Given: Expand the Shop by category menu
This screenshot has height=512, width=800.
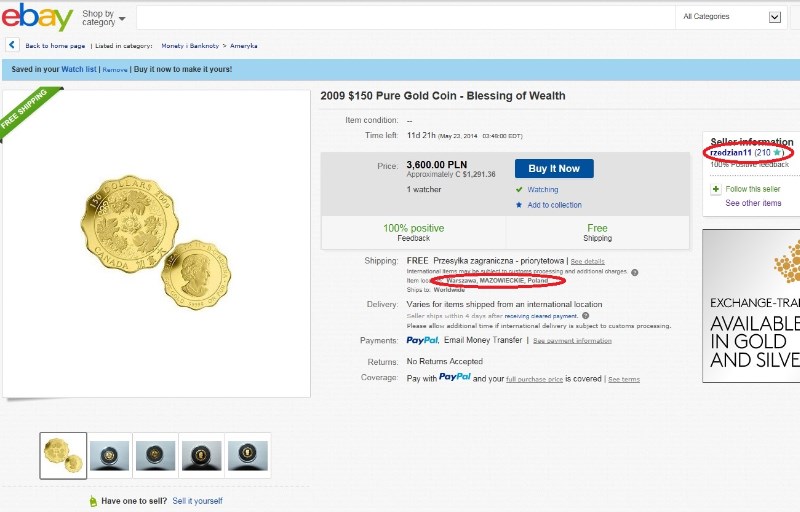Looking at the screenshot, I should [103, 18].
